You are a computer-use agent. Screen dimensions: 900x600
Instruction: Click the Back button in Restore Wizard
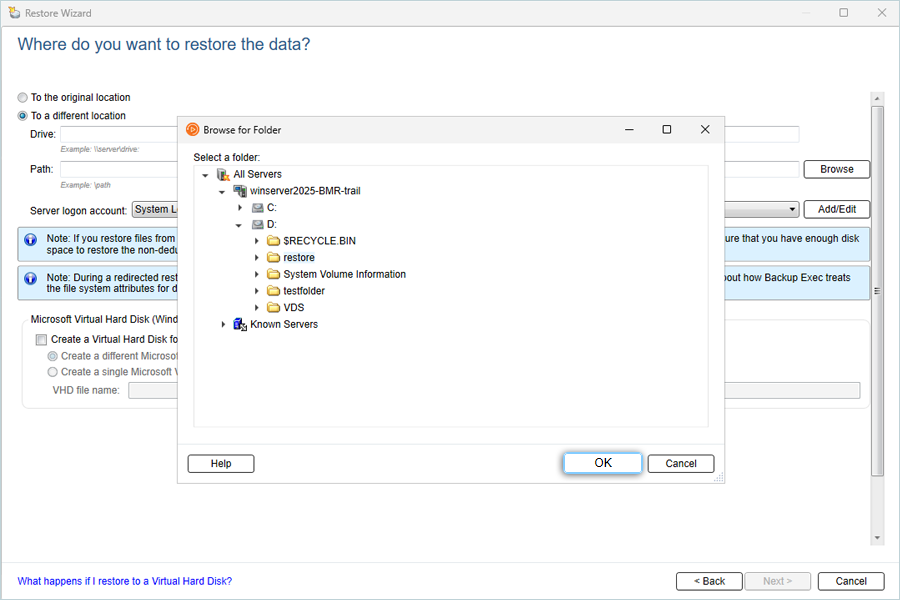pyautogui.click(x=709, y=581)
